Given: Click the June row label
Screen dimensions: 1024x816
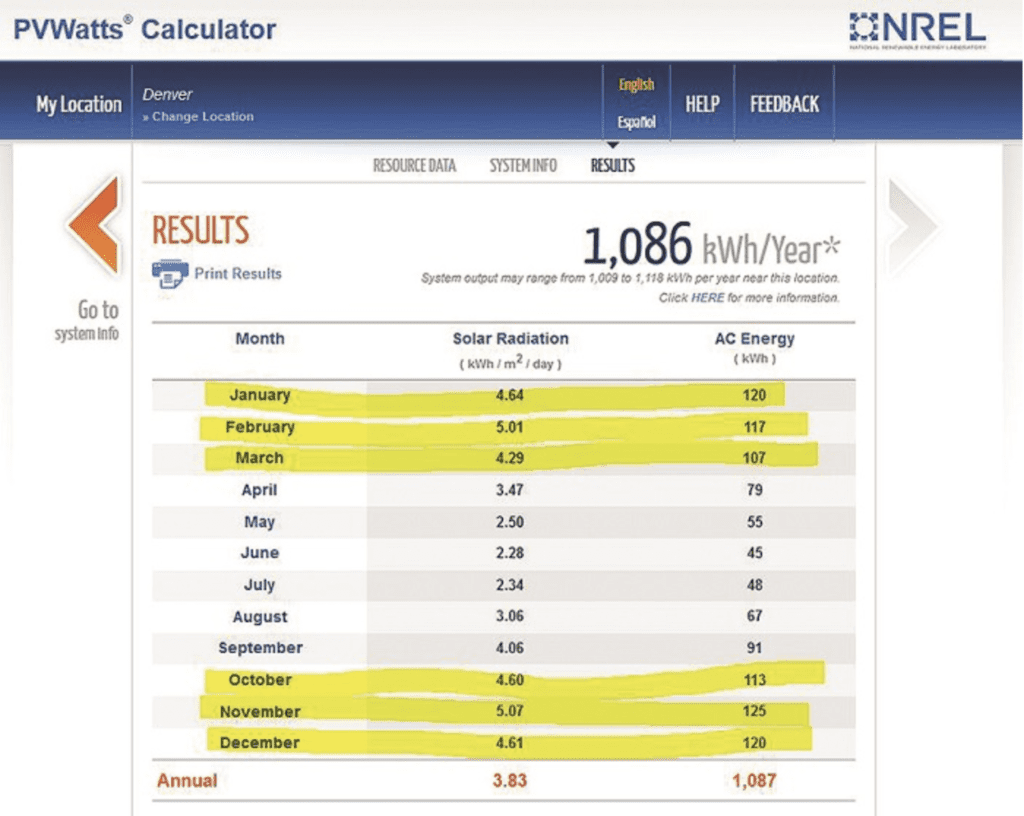Looking at the screenshot, I should pyautogui.click(x=260, y=553).
